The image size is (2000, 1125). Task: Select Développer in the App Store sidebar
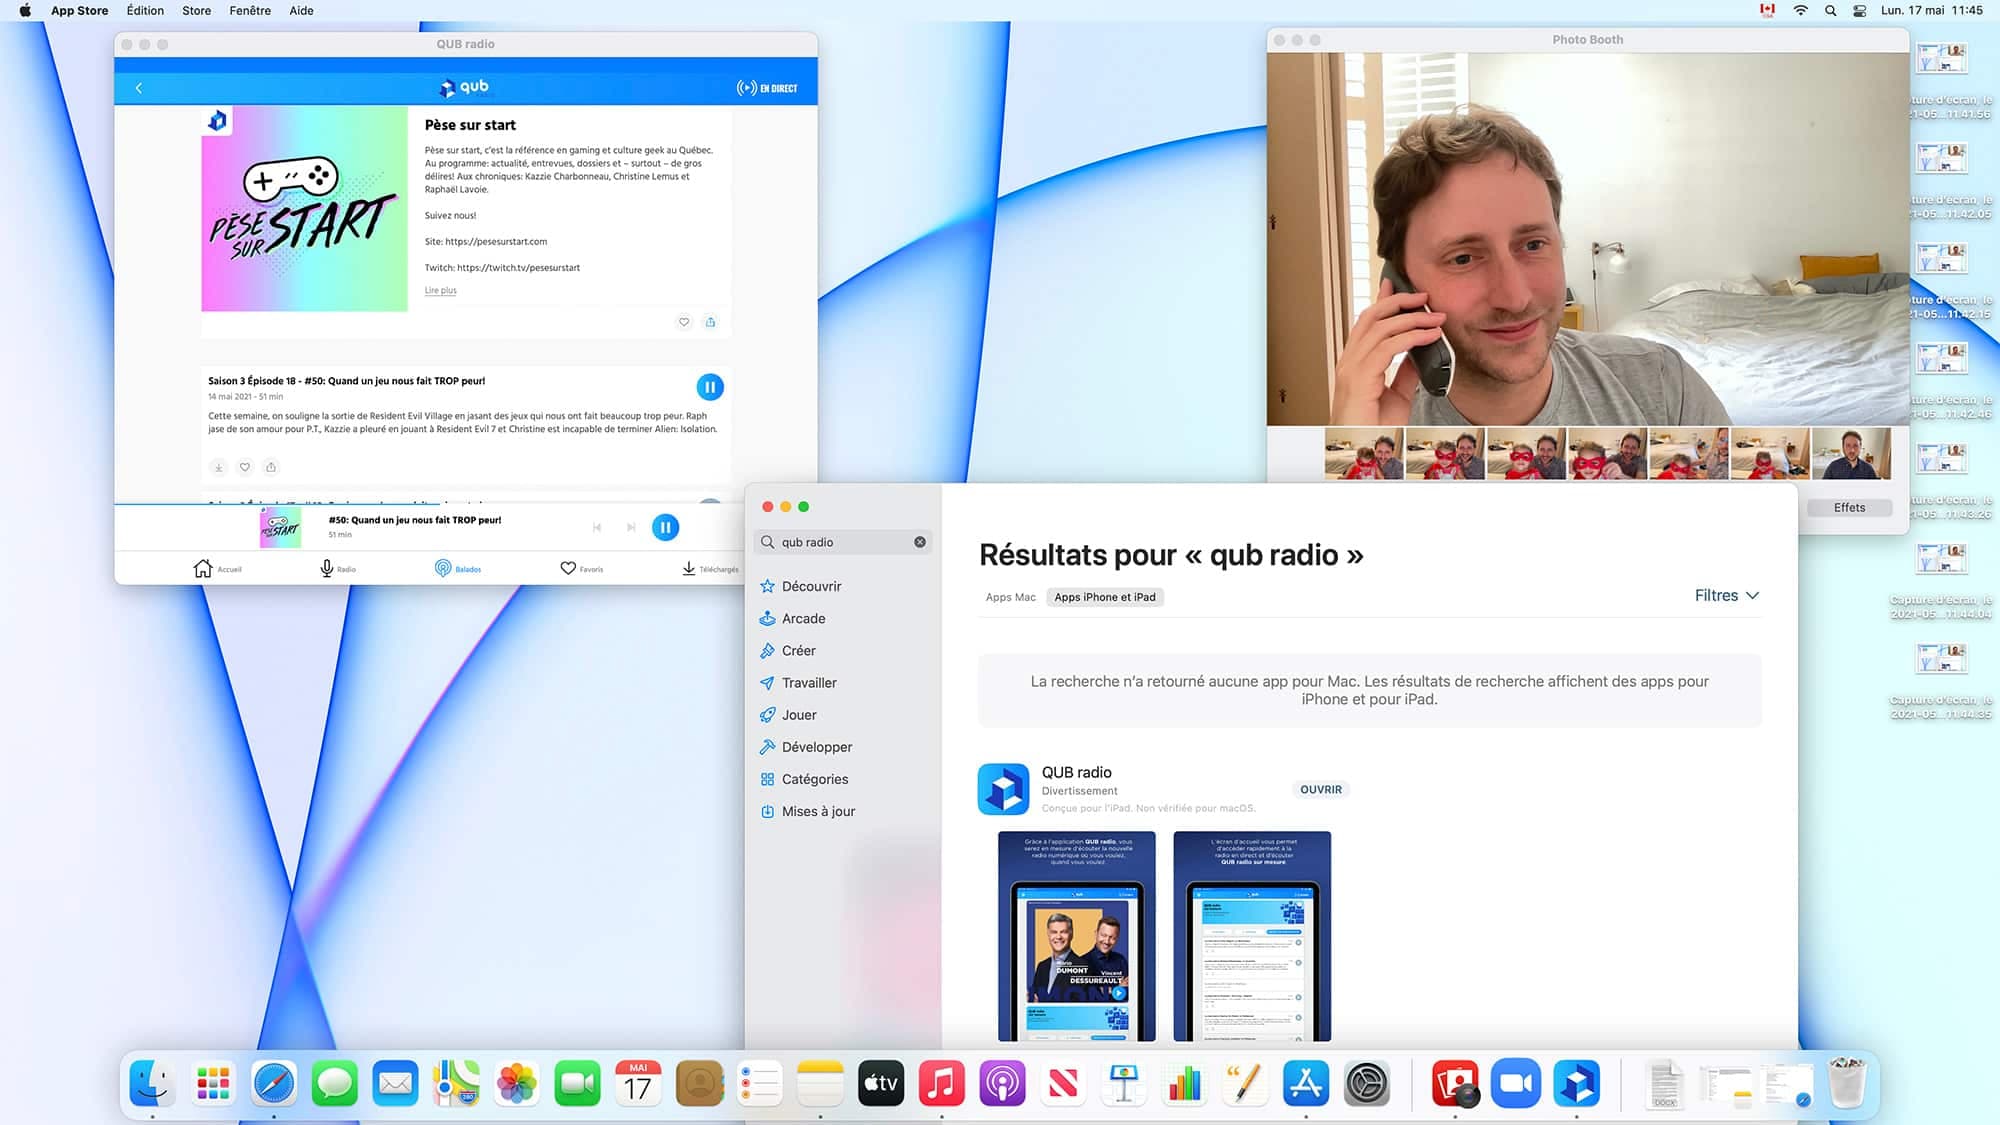(817, 746)
